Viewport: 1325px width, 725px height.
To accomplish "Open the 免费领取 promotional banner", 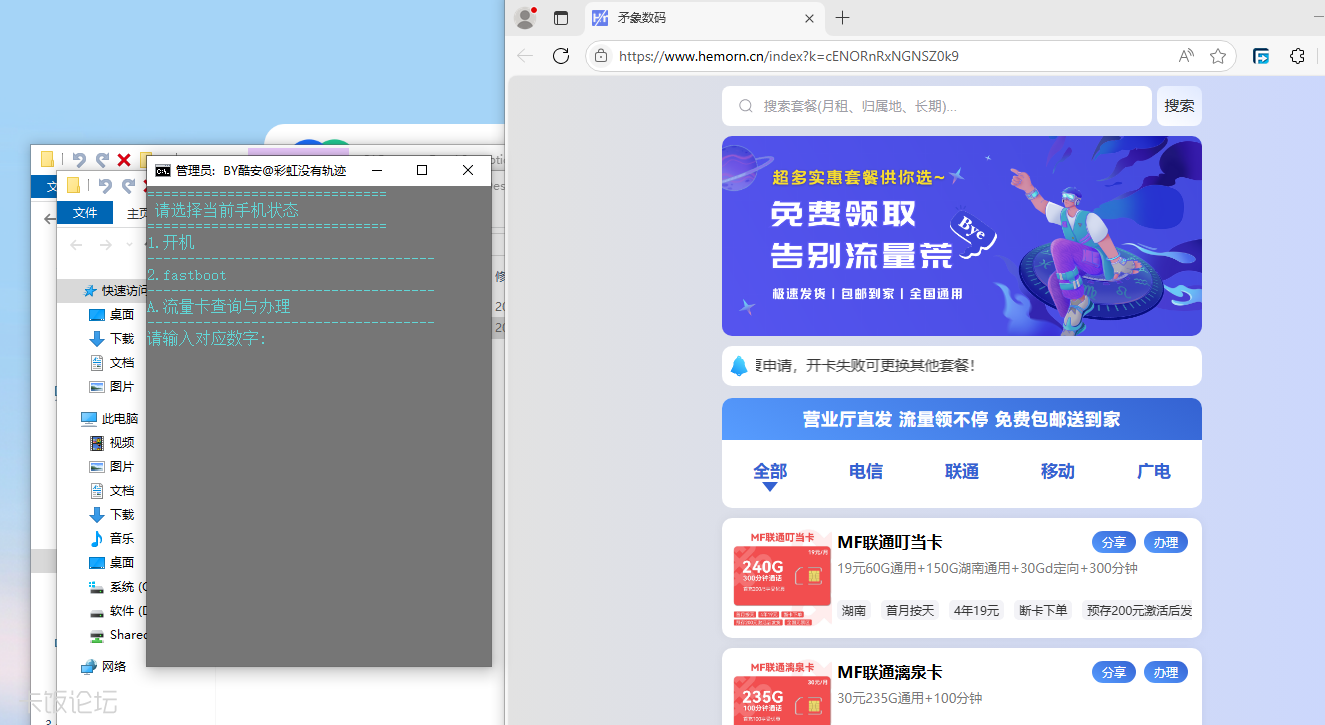I will [x=962, y=236].
